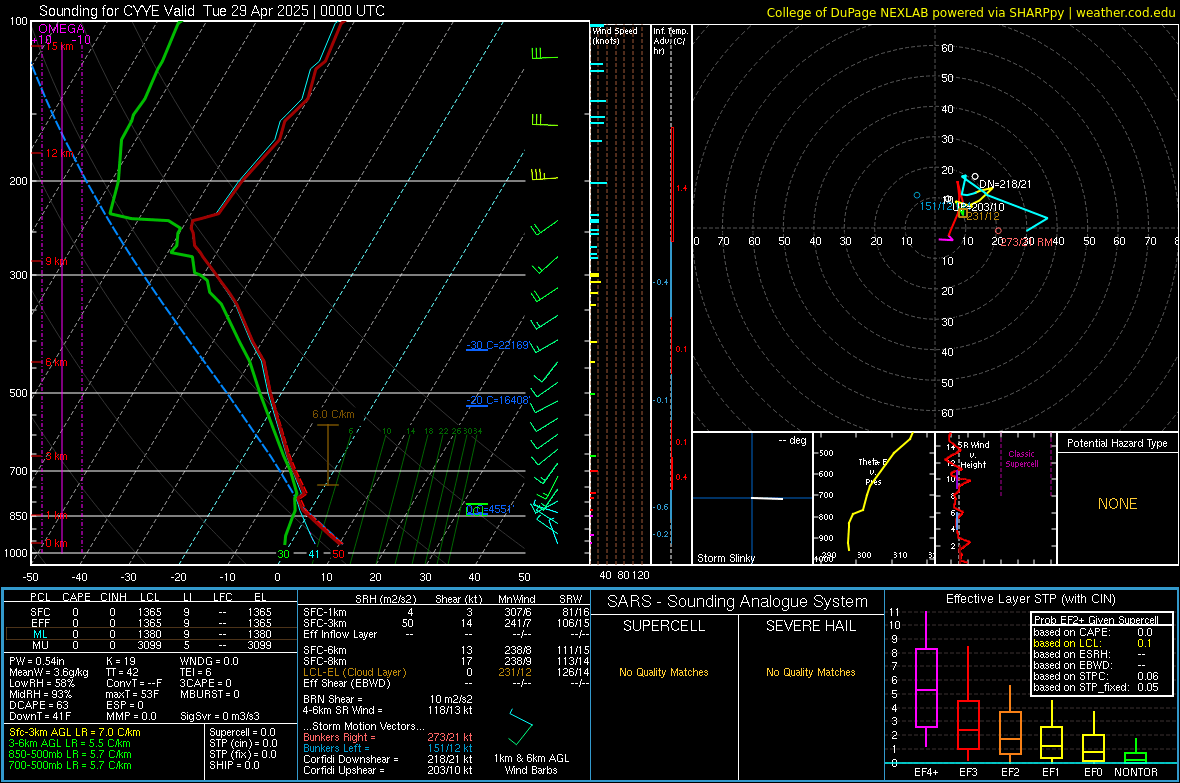Click 'SARS - Sounding Analogue System' heading
Image resolution: width=1180 pixels, height=783 pixels.
tap(737, 602)
